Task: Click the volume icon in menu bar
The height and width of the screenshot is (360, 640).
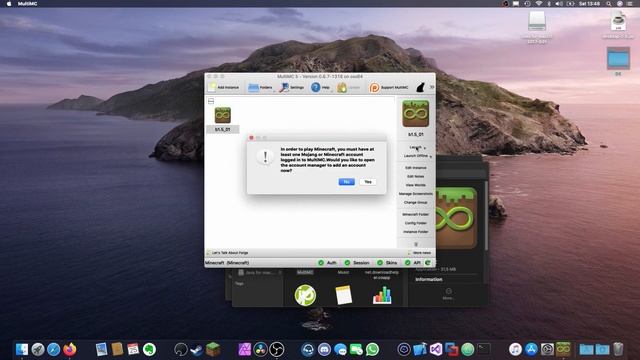Action: pos(559,4)
